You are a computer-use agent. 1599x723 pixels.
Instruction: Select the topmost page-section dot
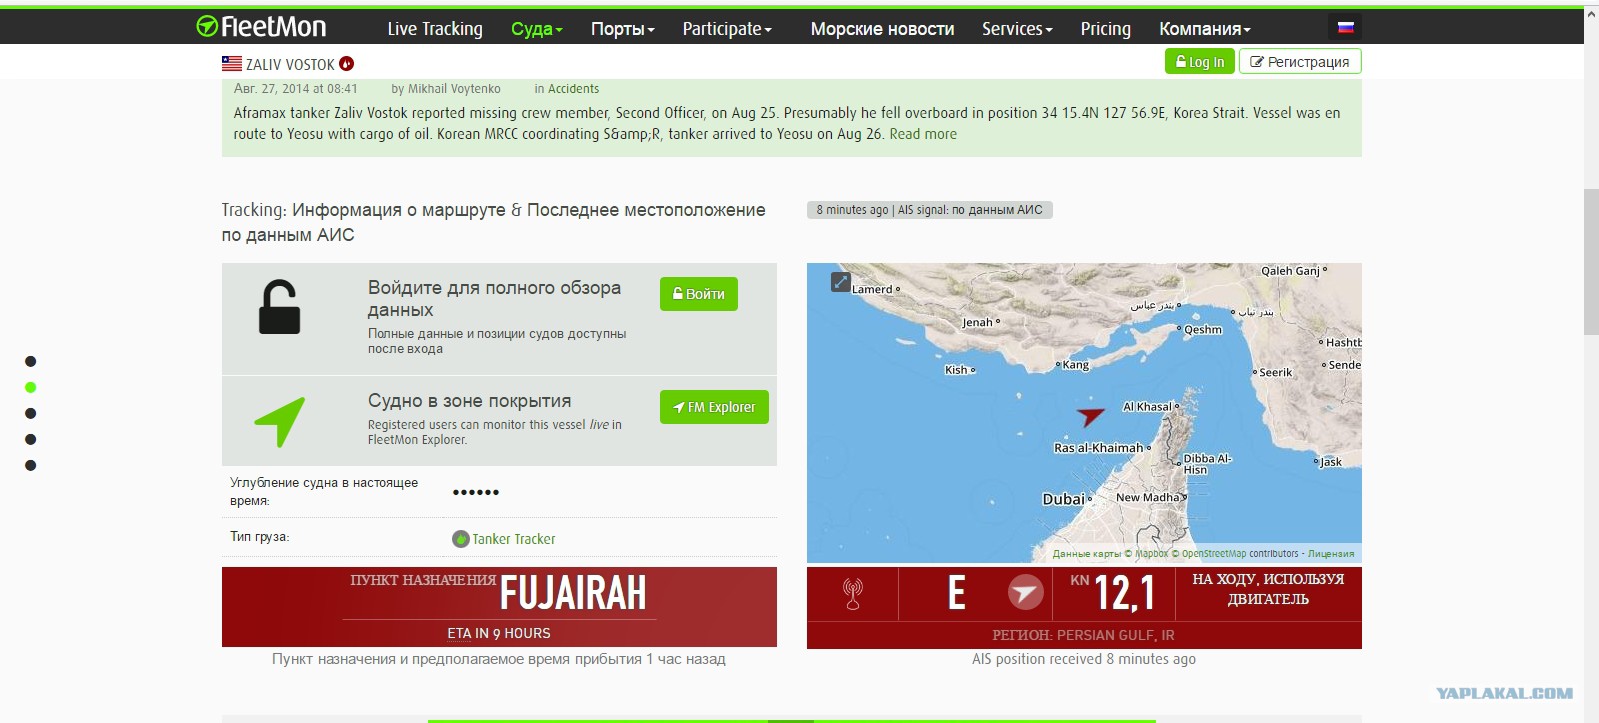tap(31, 361)
